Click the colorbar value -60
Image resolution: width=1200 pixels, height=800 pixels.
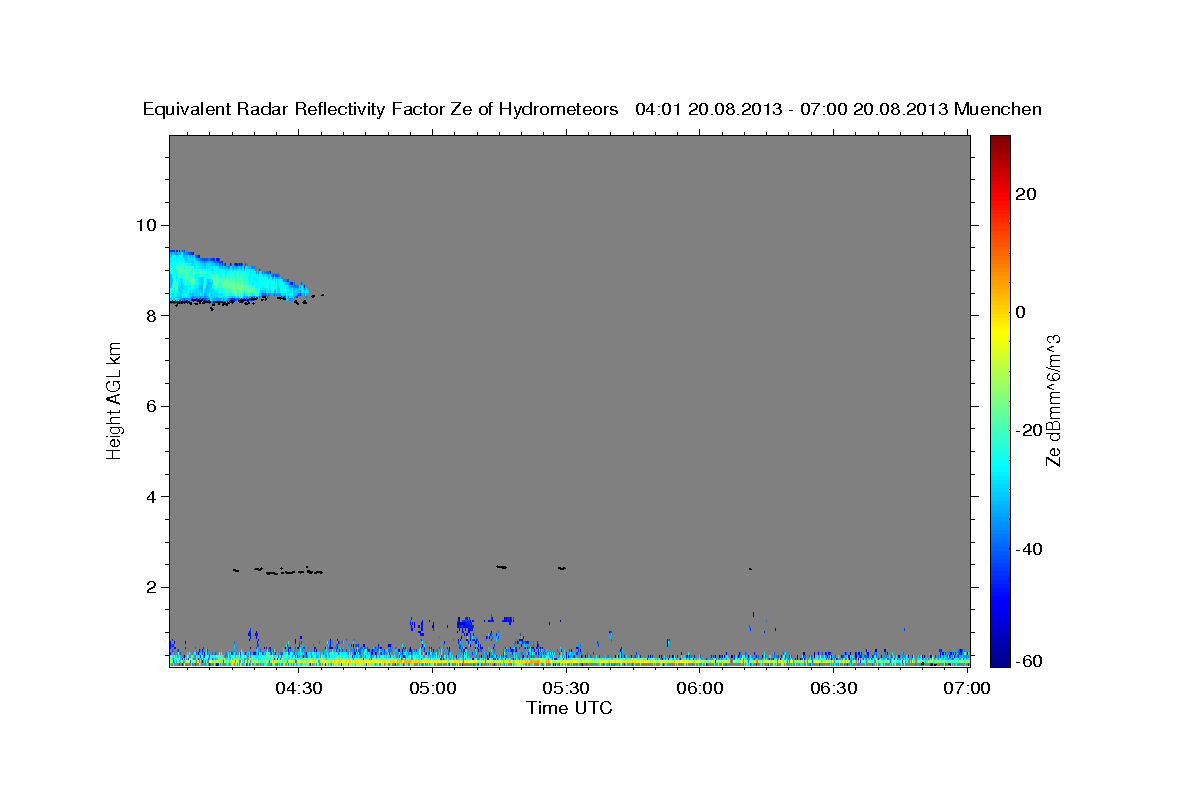click(x=1029, y=661)
